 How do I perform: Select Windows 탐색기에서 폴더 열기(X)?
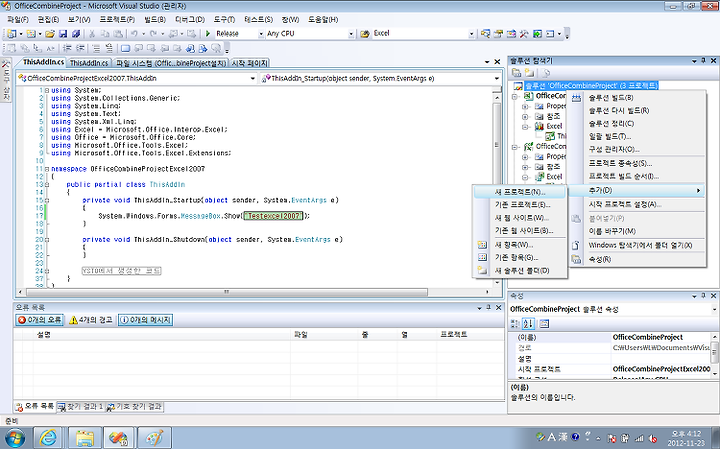[636, 246]
